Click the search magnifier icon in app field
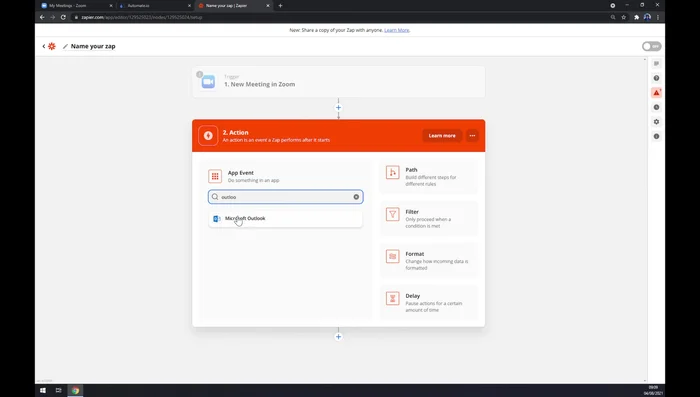The height and width of the screenshot is (397, 700). click(215, 197)
